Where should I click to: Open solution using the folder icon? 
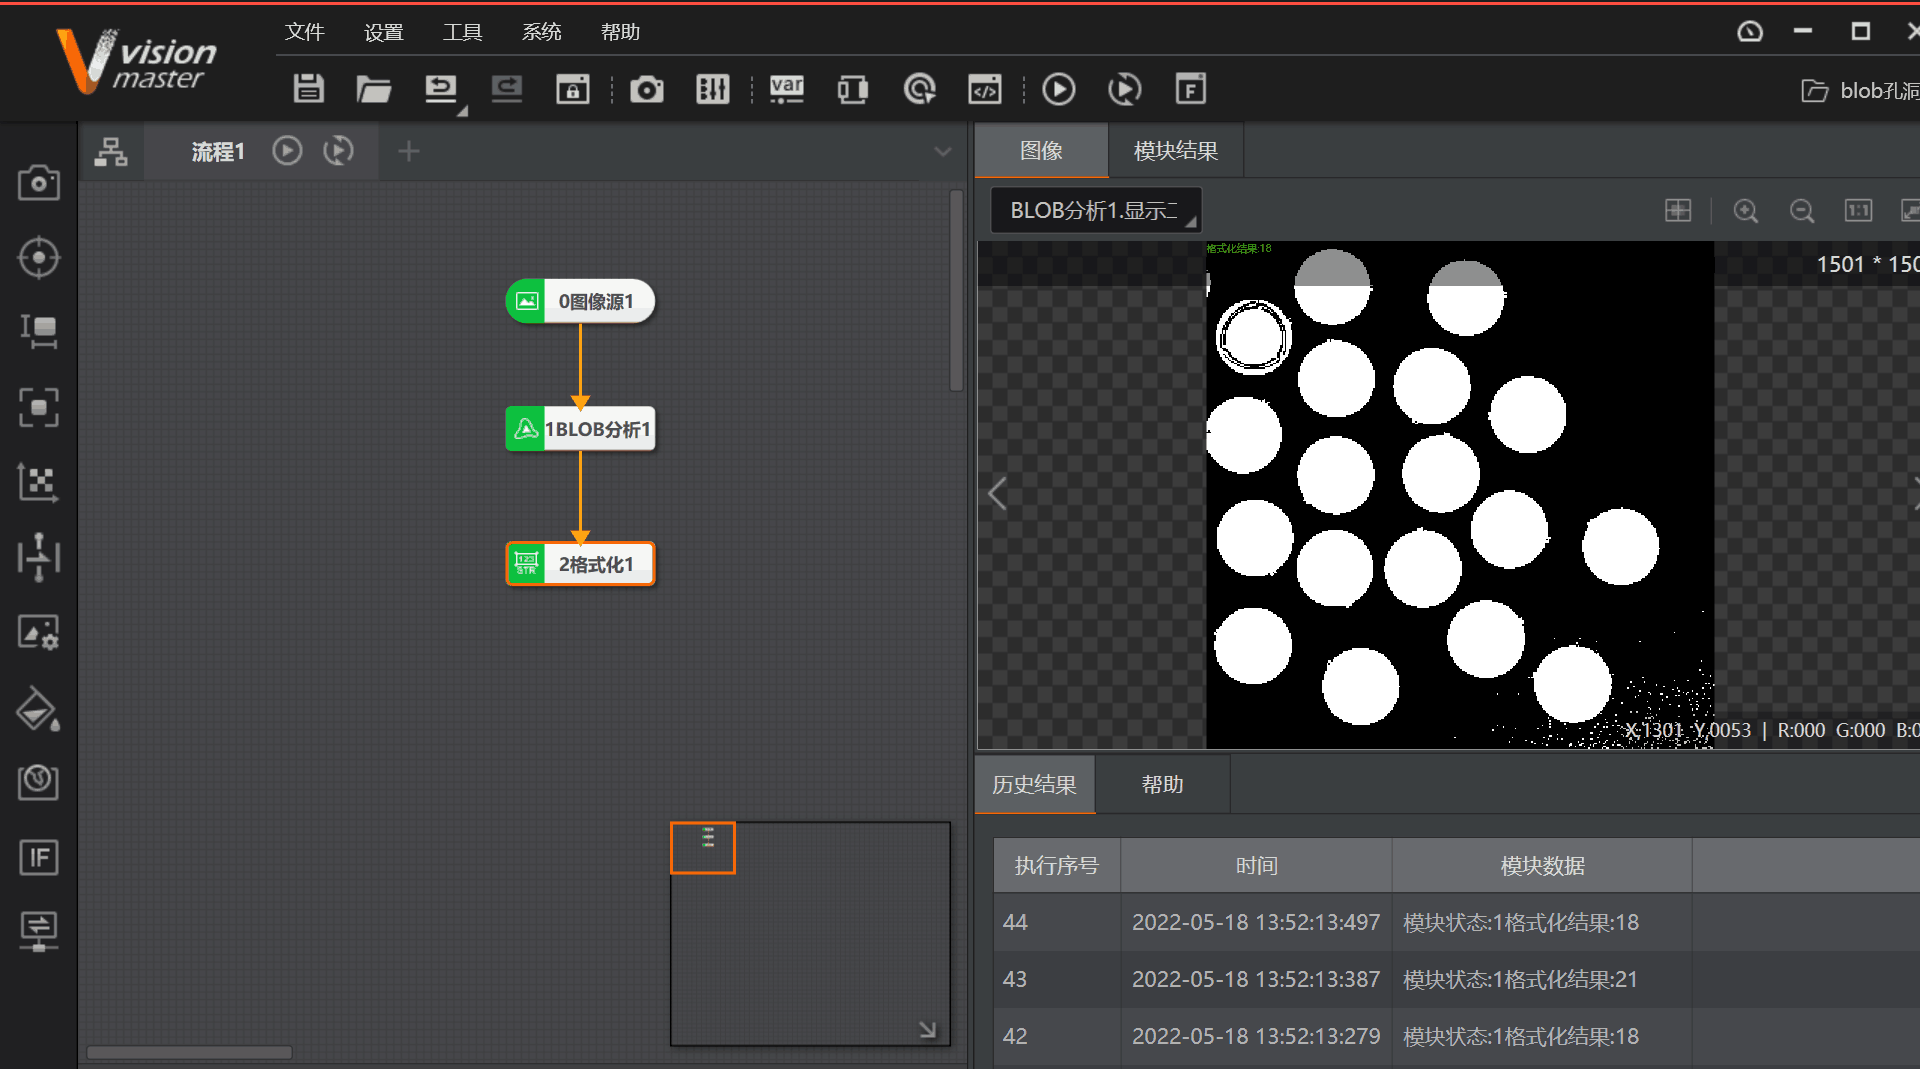click(373, 89)
